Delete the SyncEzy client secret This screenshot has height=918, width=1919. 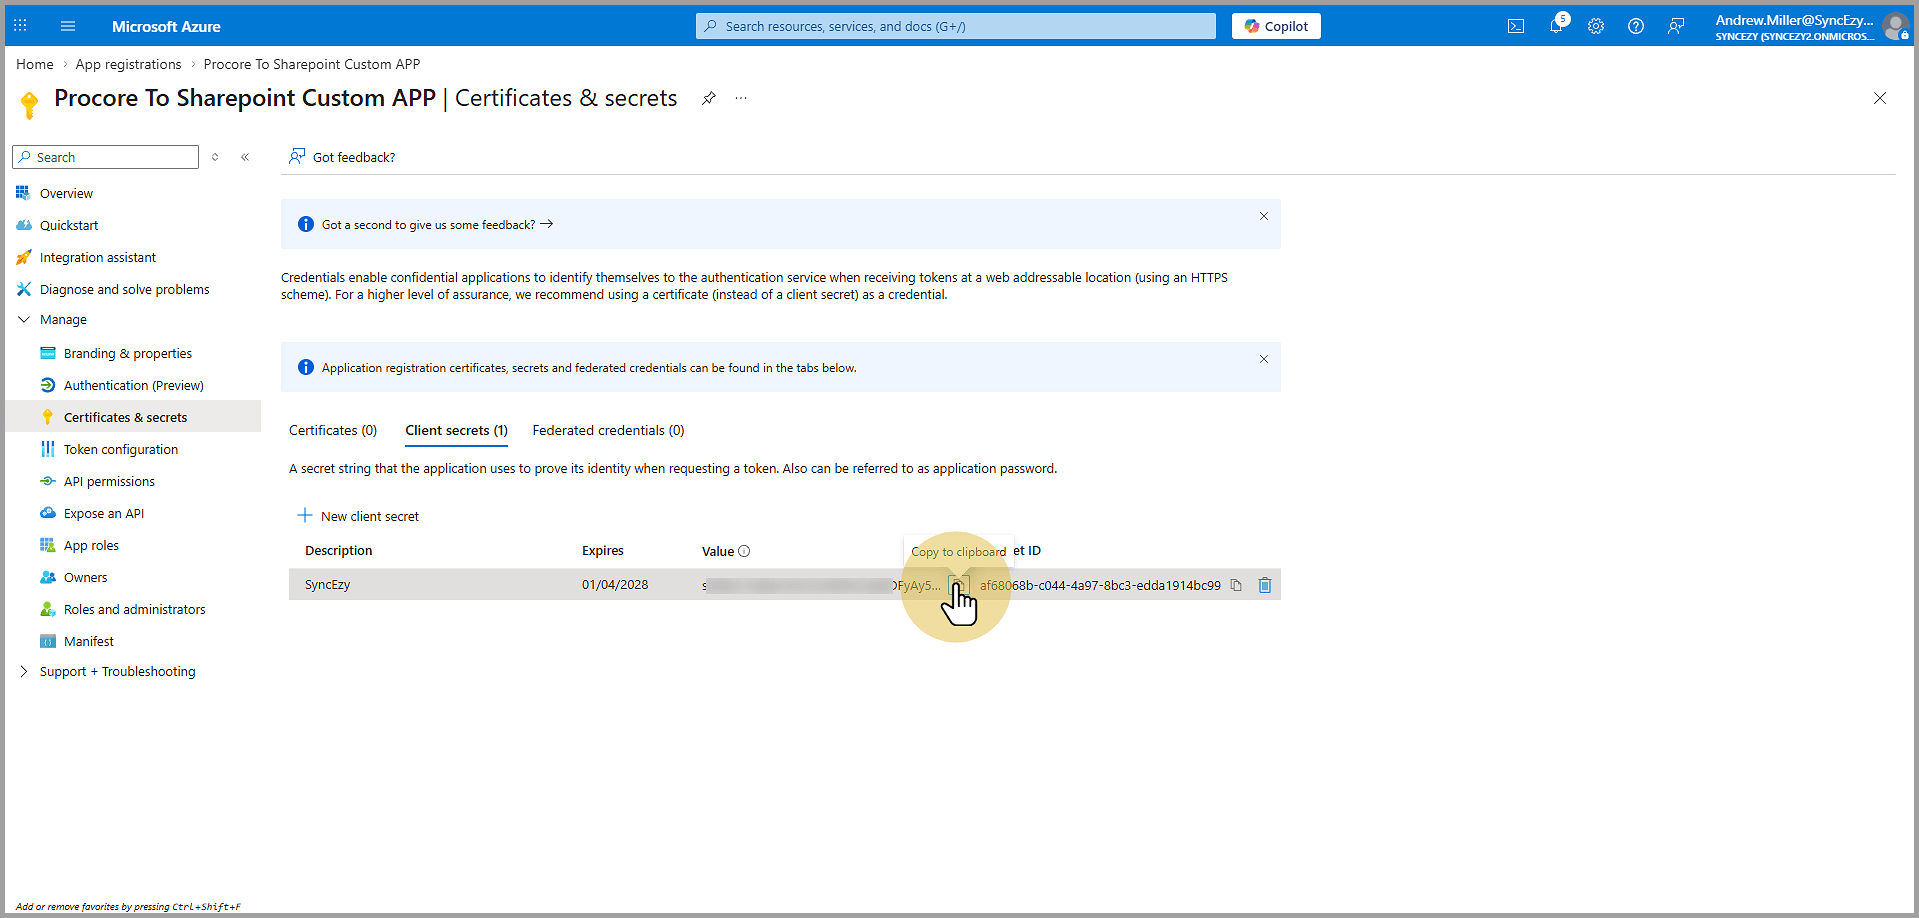1264,584
